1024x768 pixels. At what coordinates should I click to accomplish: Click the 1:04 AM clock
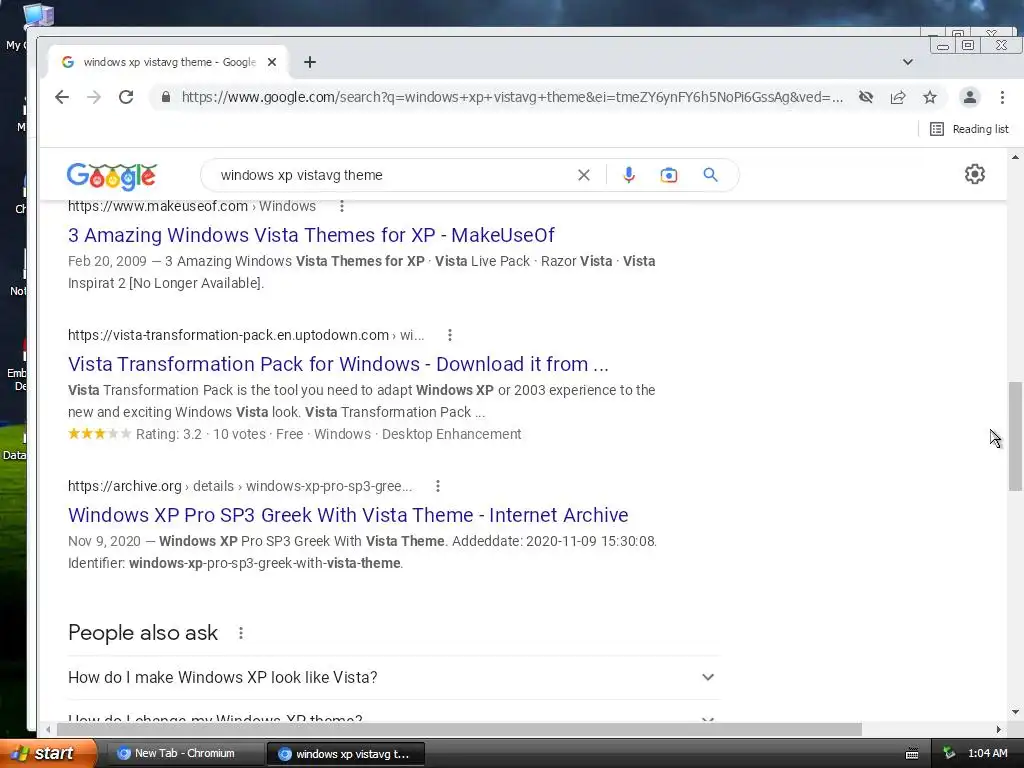(x=987, y=754)
